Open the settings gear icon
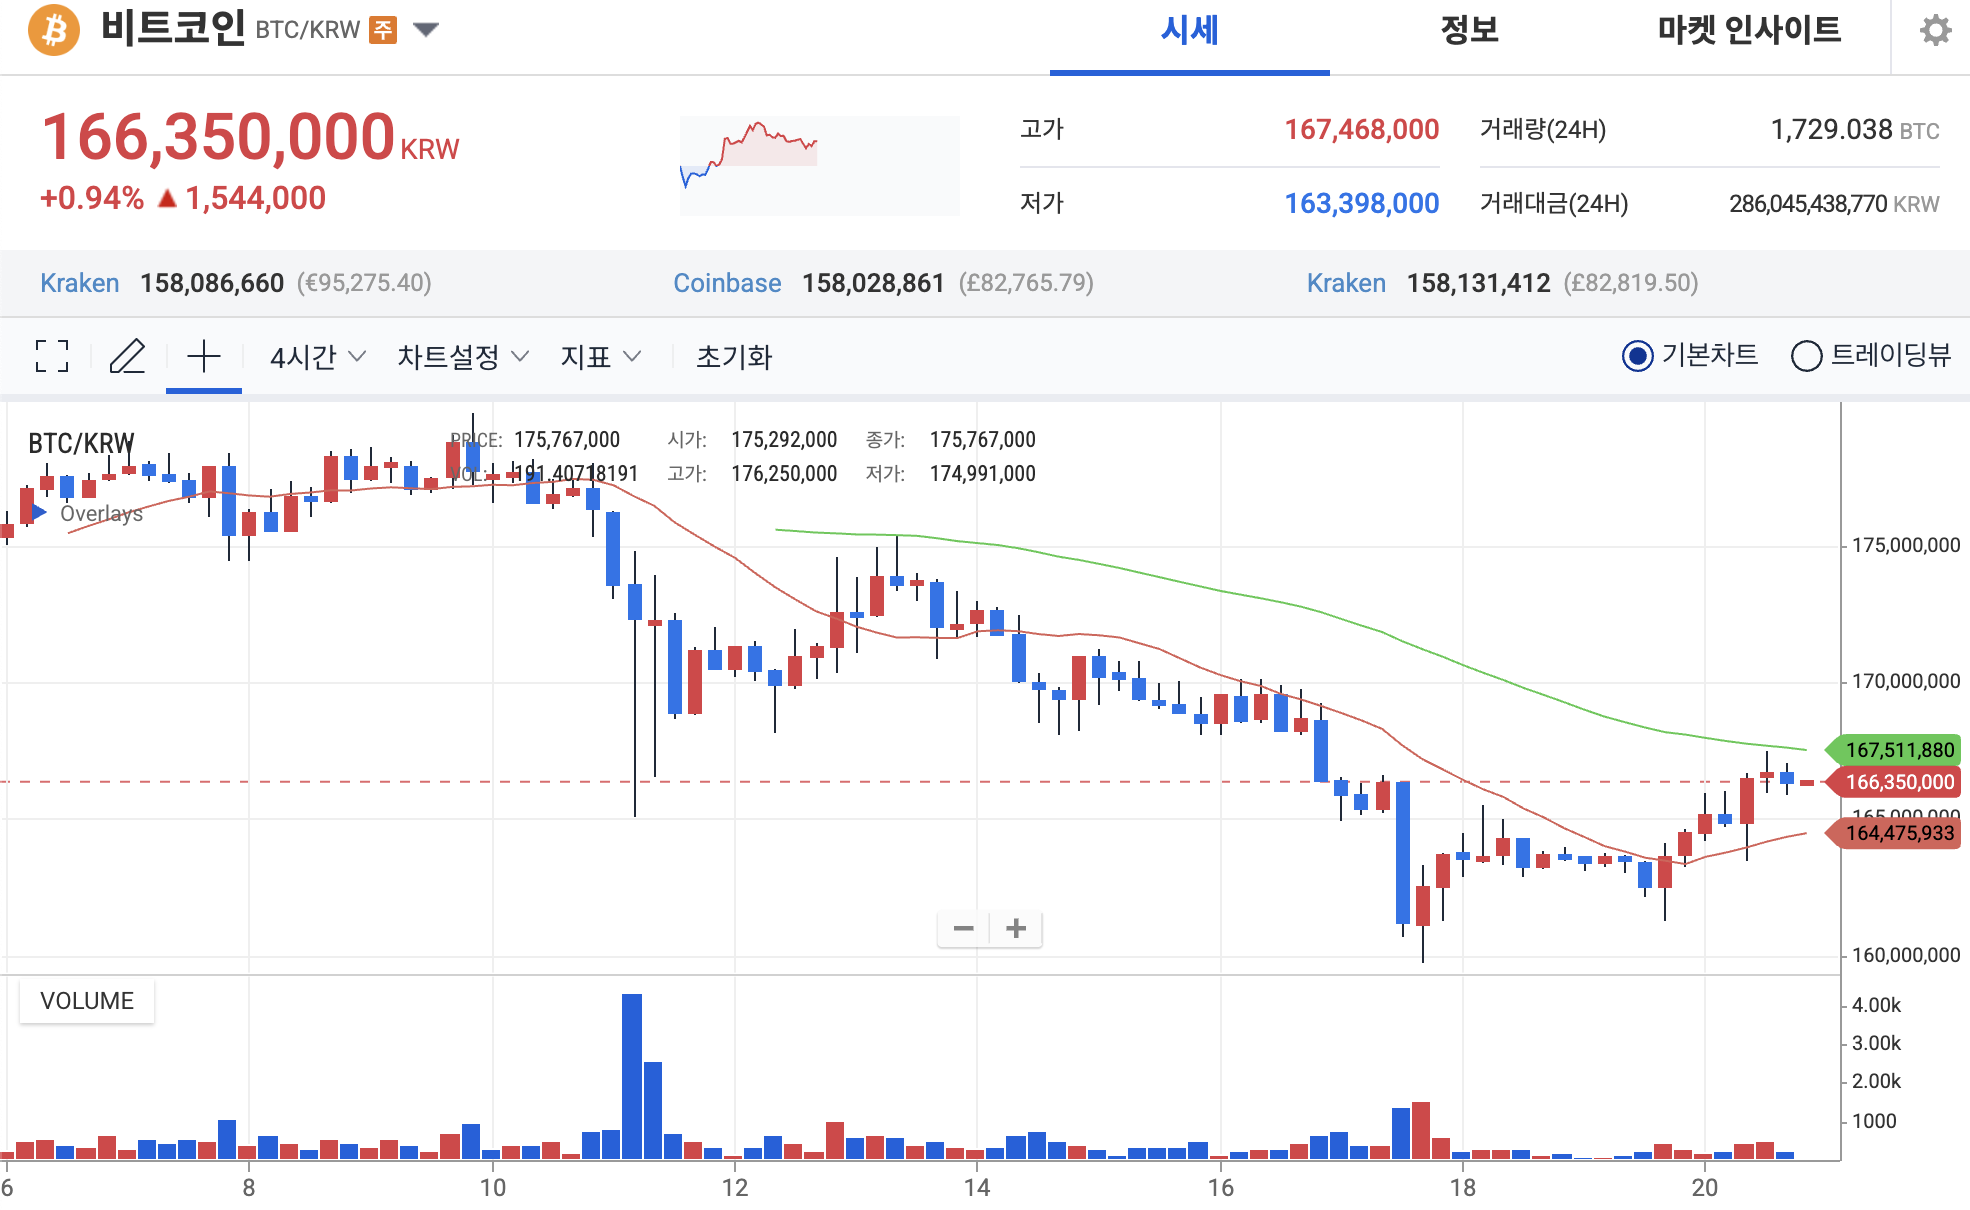This screenshot has height=1210, width=1970. [x=1934, y=30]
